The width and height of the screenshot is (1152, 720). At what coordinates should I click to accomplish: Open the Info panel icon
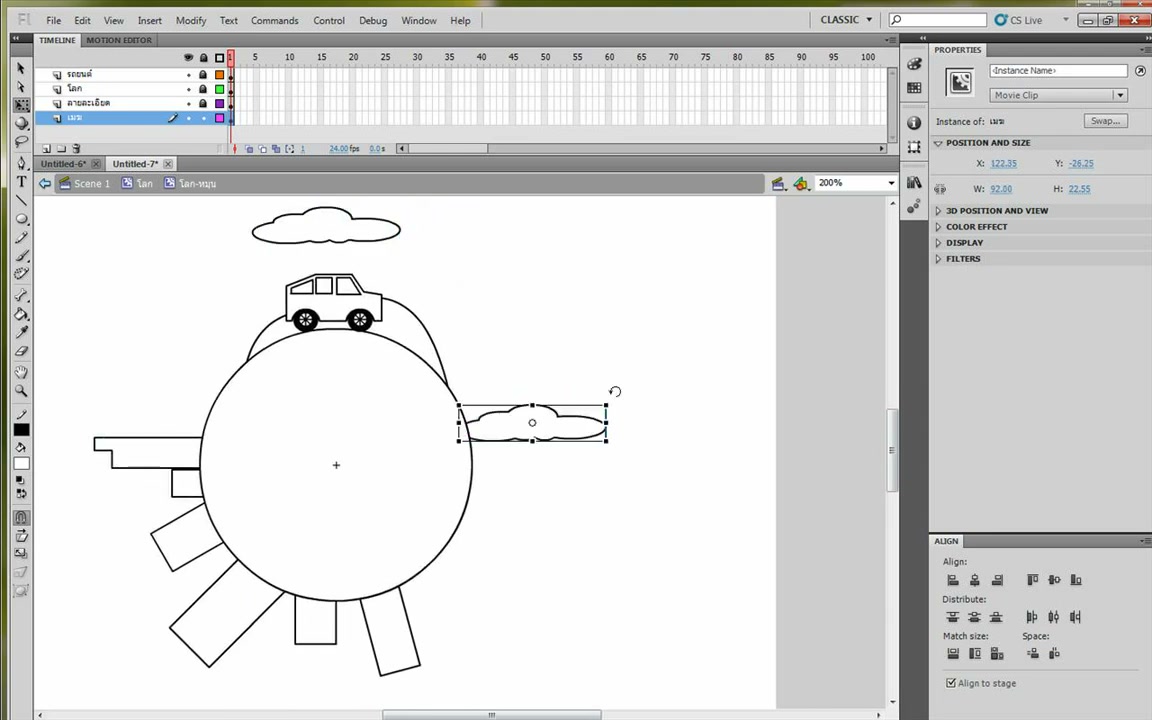click(x=914, y=123)
